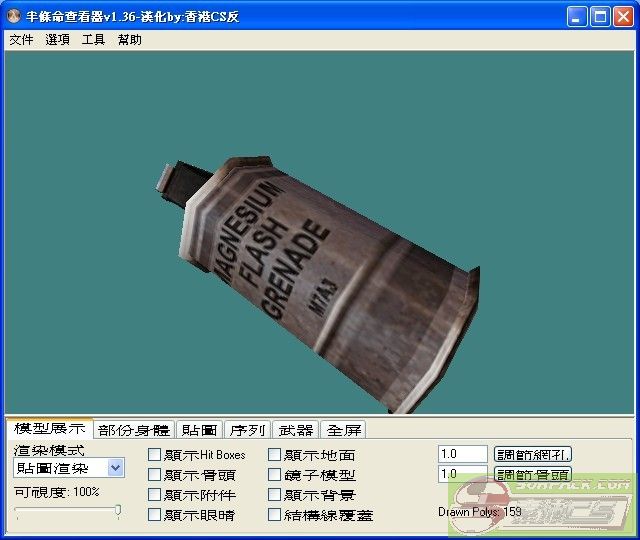
Task: Expand the 渲染模式 render mode dropdown
Action: pyautogui.click(x=116, y=467)
